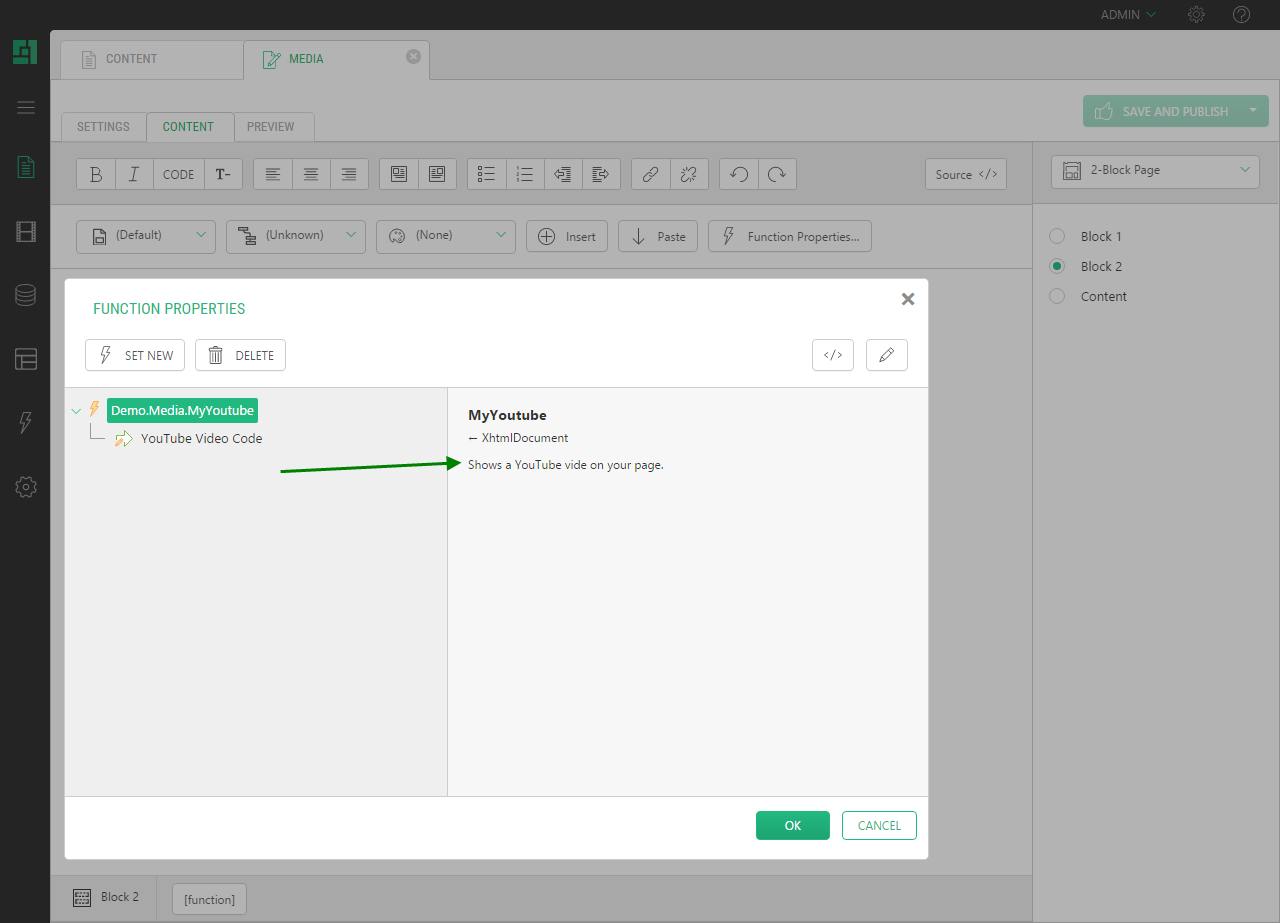Insert bulleted list

coord(487,174)
